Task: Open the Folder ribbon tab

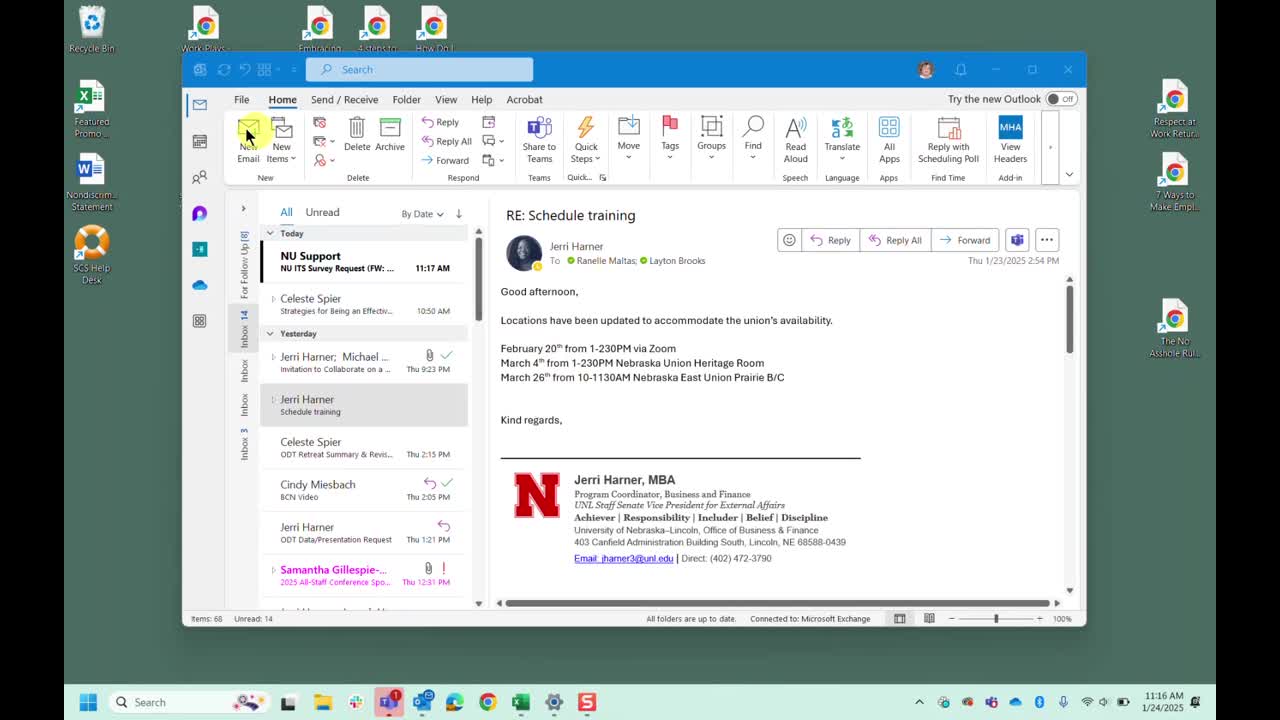Action: click(x=406, y=100)
